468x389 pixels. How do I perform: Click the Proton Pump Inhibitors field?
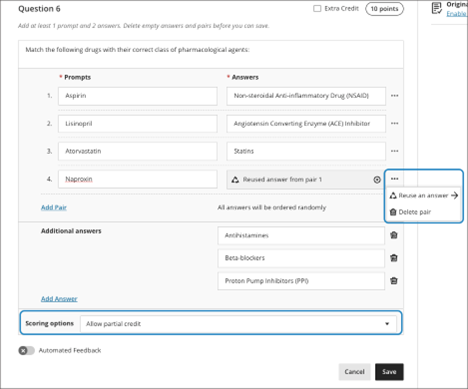pyautogui.click(x=301, y=281)
